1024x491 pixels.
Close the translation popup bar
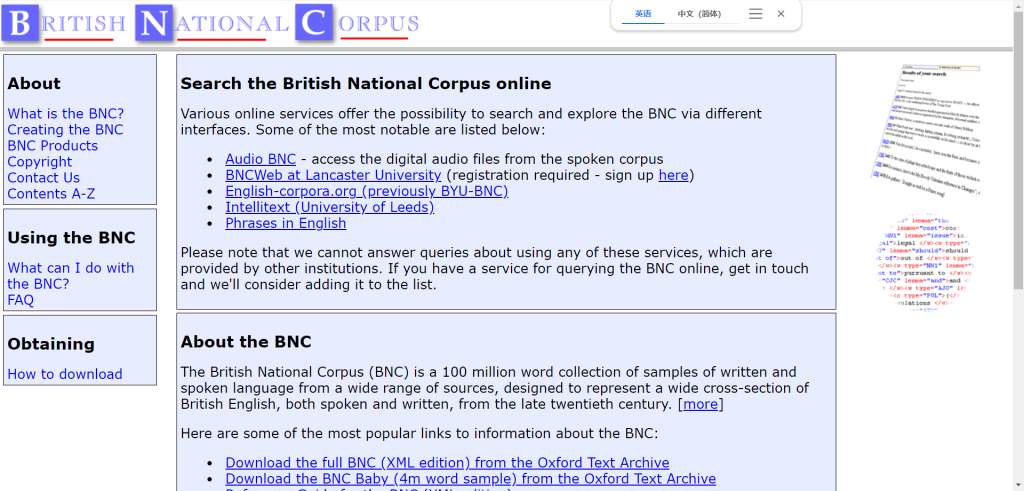coord(780,14)
